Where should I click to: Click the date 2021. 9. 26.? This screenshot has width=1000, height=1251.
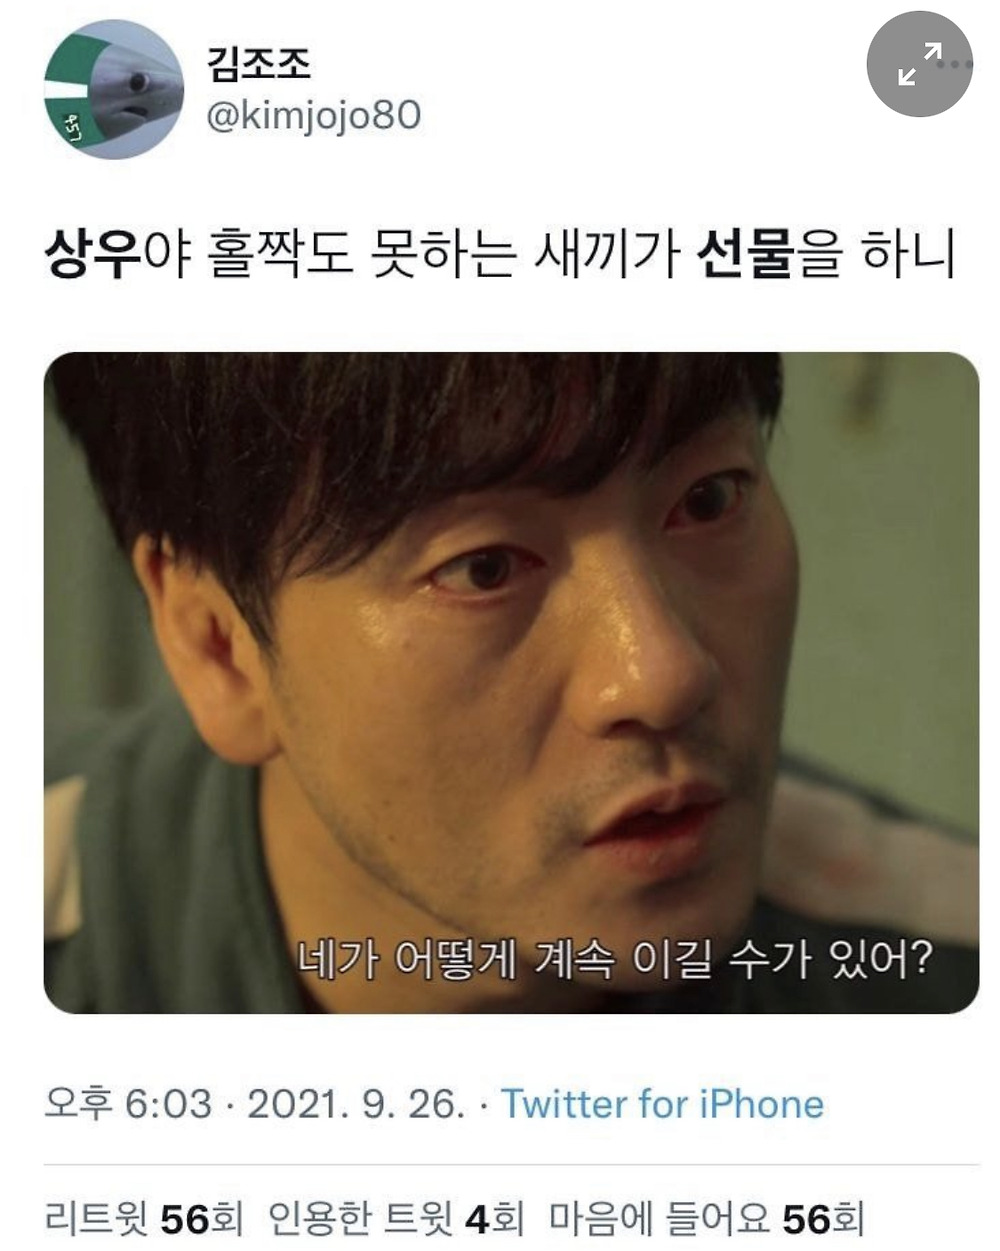[x=355, y=1104]
